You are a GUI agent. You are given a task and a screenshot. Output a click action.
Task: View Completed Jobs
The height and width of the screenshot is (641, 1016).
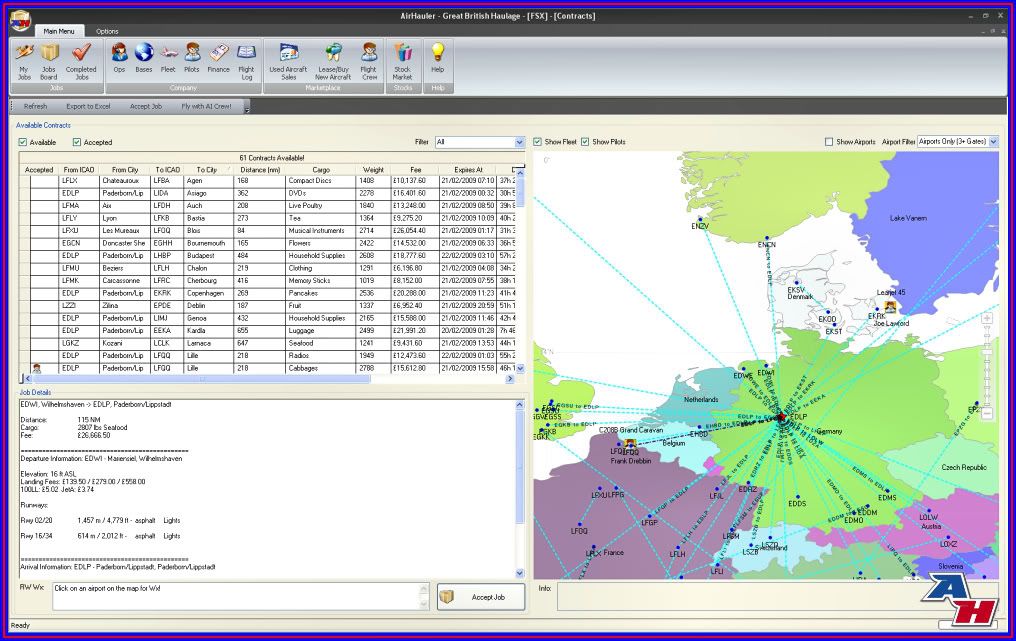pyautogui.click(x=81, y=62)
